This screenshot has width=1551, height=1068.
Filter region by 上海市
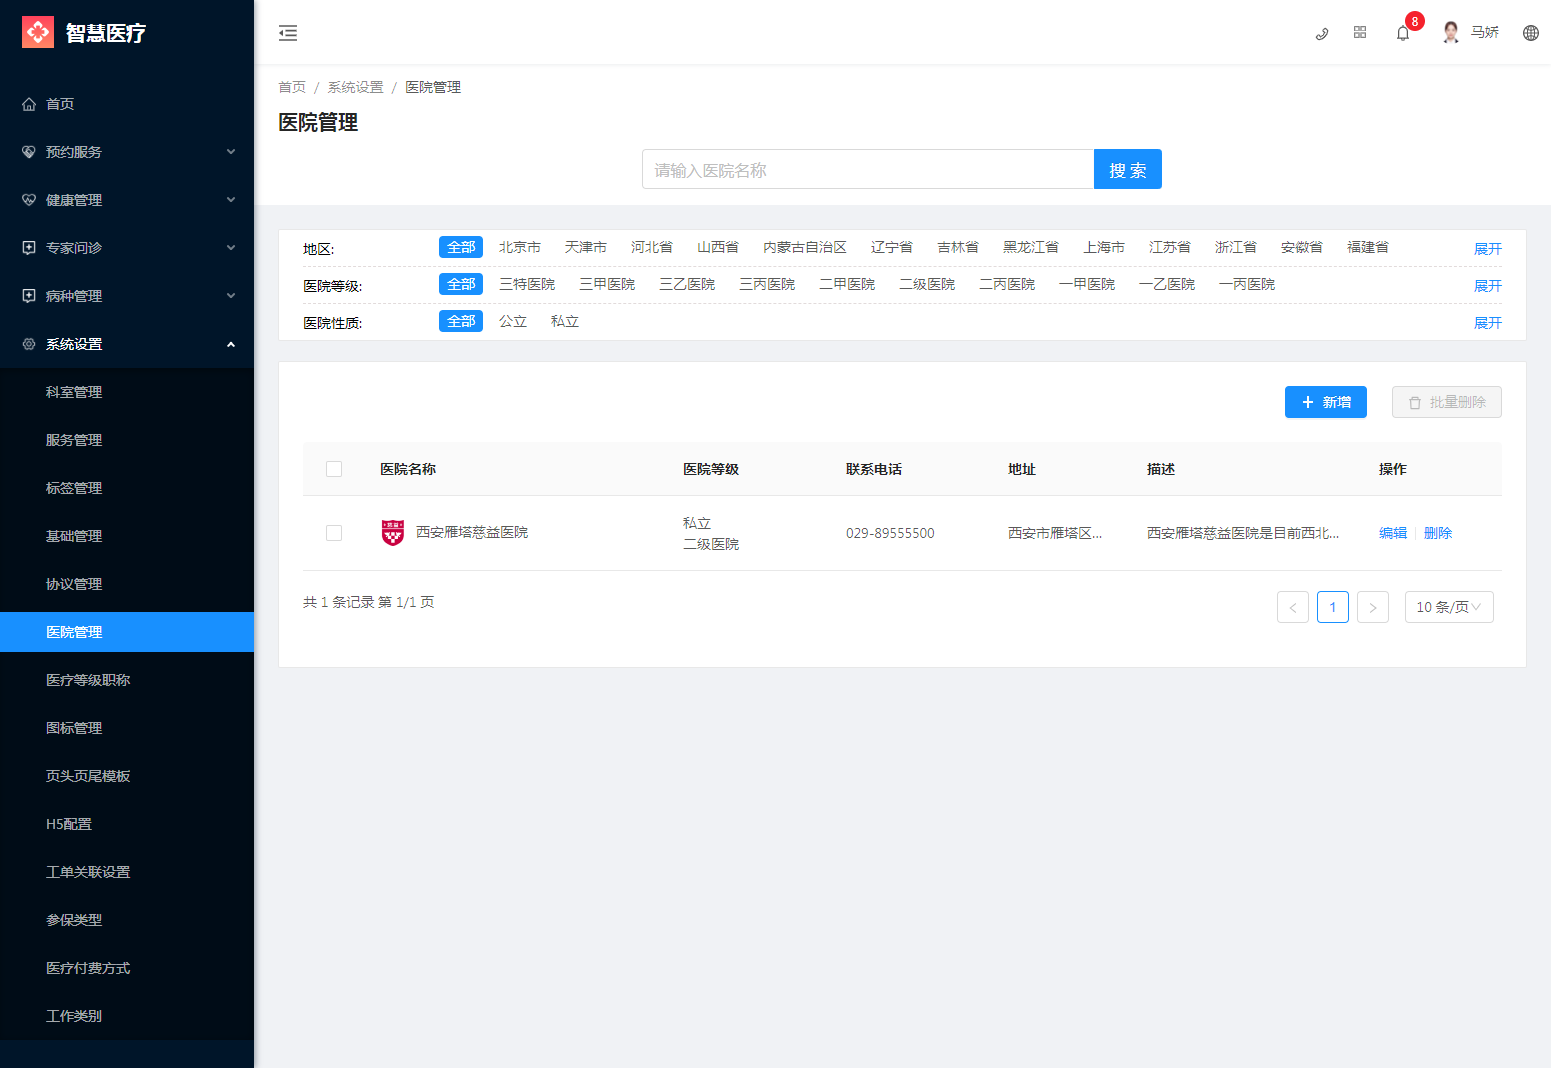1104,247
